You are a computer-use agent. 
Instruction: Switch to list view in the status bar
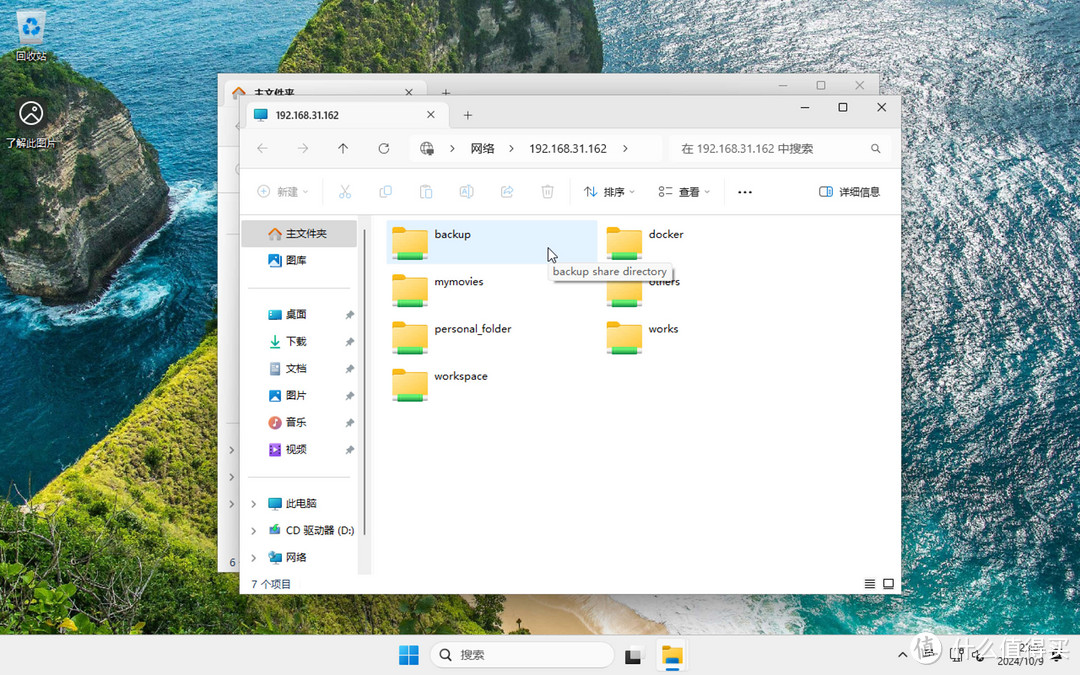(x=869, y=583)
